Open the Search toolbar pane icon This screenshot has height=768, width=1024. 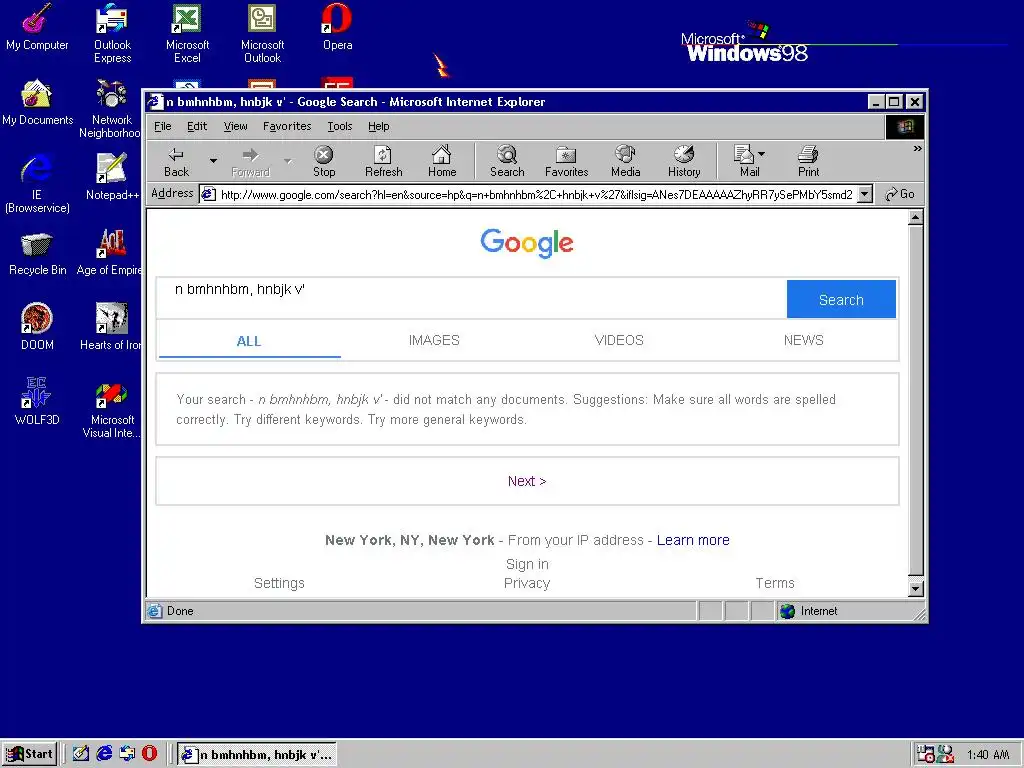tap(507, 161)
